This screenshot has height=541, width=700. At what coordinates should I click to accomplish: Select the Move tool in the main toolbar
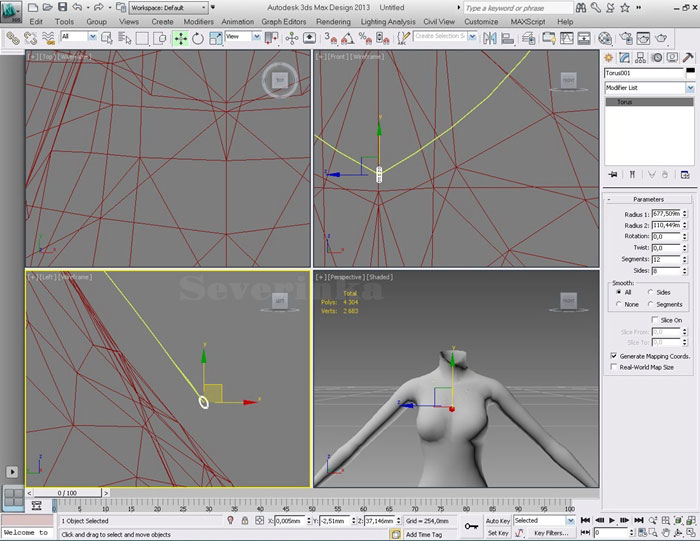coord(180,38)
